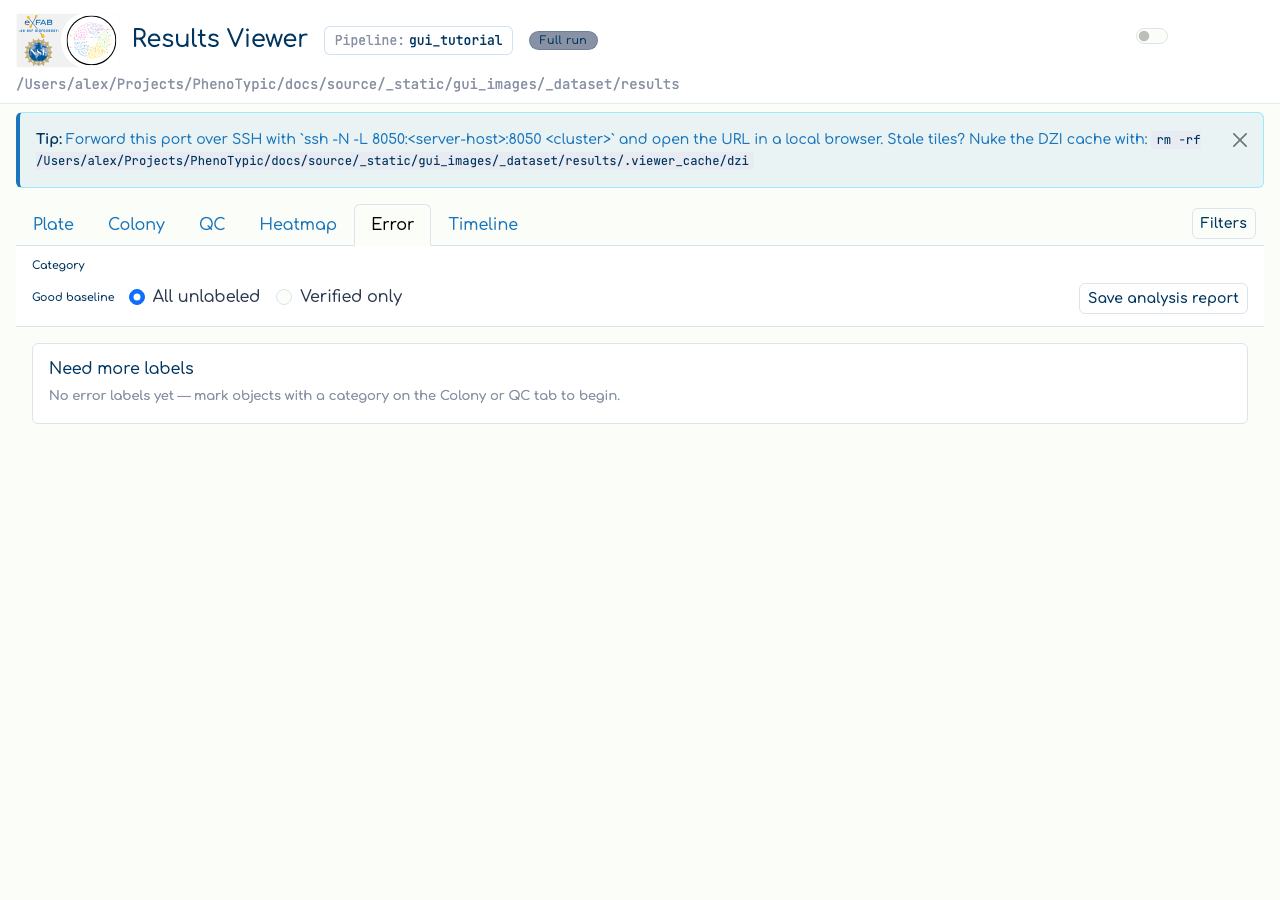Click the Results Viewer title
Image resolution: width=1280 pixels, height=900 pixels.
pos(220,39)
